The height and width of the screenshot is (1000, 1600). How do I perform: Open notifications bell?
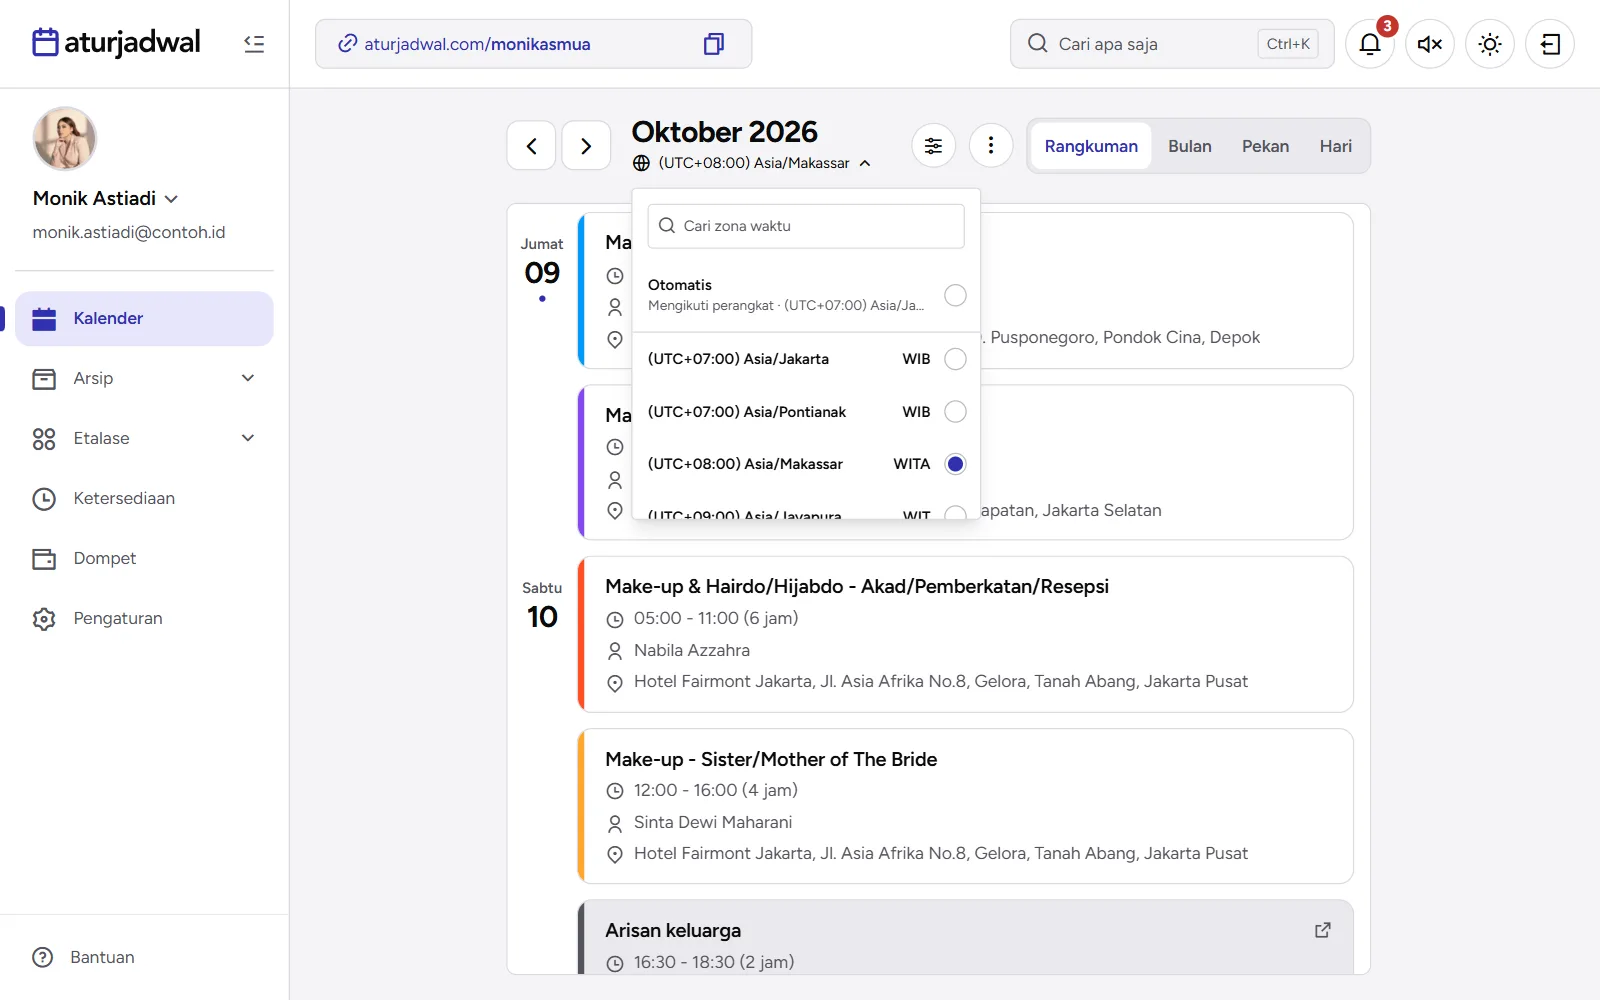click(1370, 44)
